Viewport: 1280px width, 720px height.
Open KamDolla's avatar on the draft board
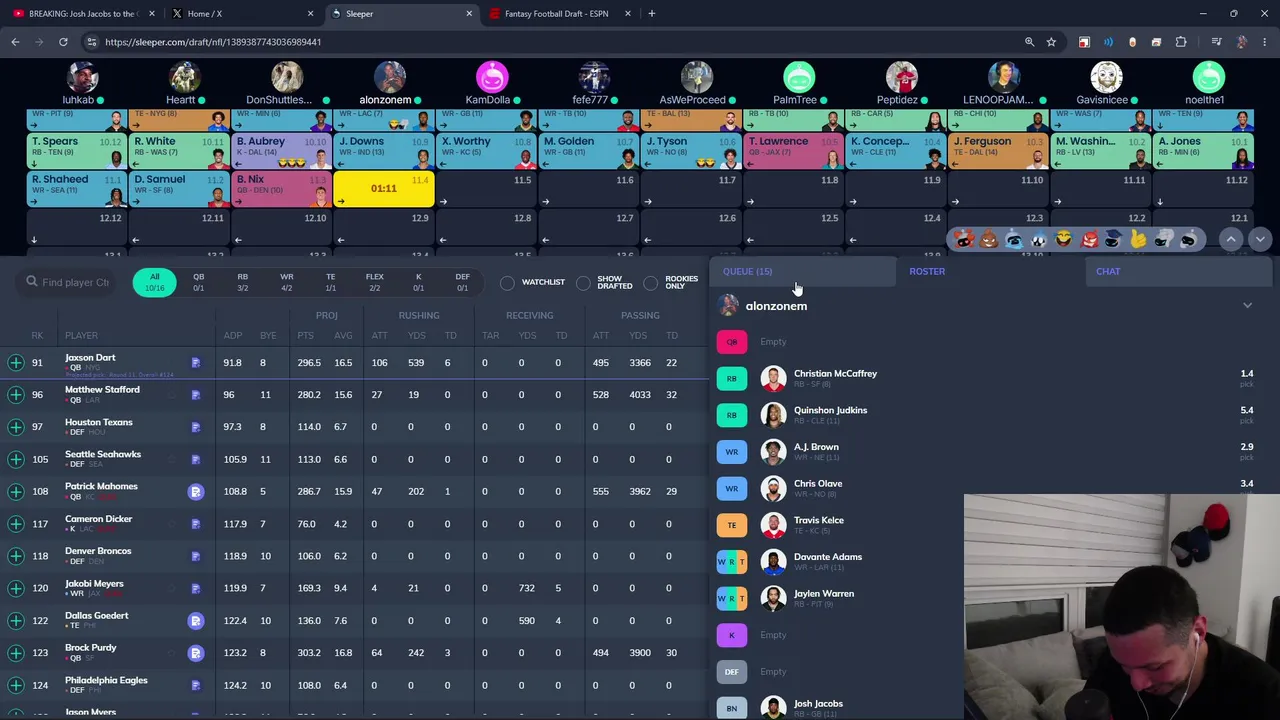point(491,77)
